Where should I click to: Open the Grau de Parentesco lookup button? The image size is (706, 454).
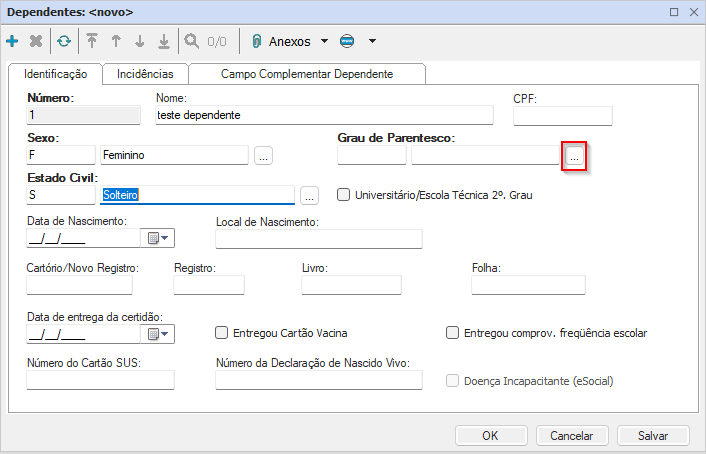[x=574, y=155]
